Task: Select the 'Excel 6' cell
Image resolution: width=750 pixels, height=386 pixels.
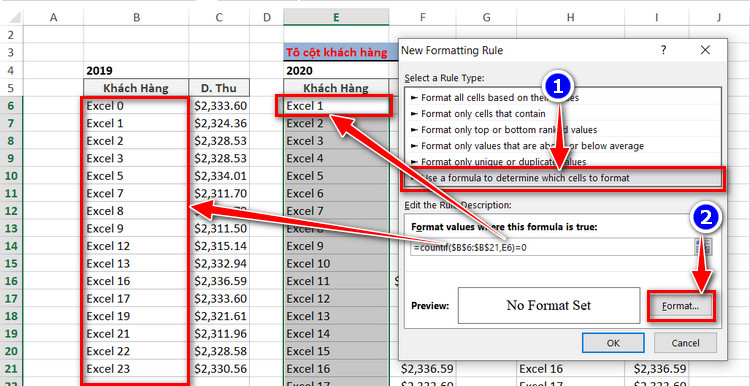Action: coord(336,193)
